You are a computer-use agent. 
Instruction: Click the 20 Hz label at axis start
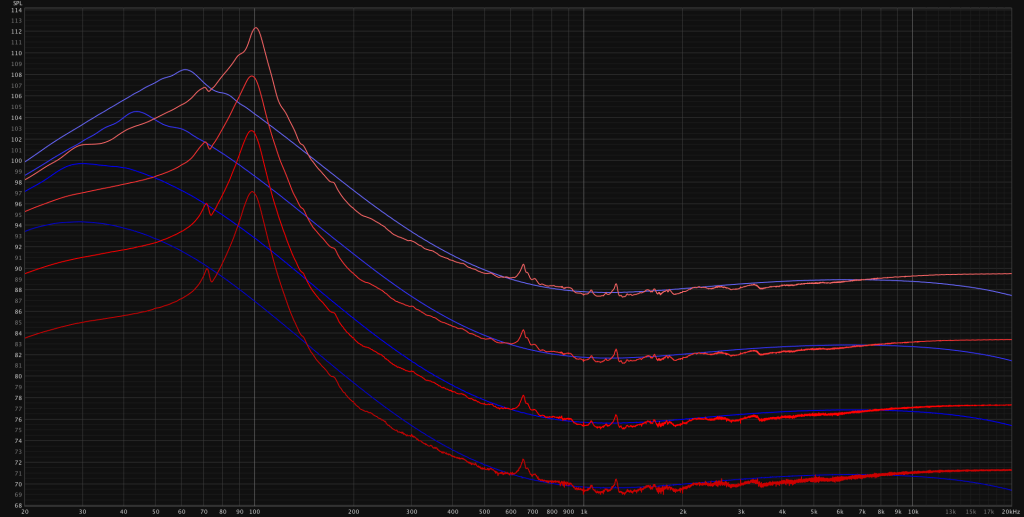pos(25,511)
